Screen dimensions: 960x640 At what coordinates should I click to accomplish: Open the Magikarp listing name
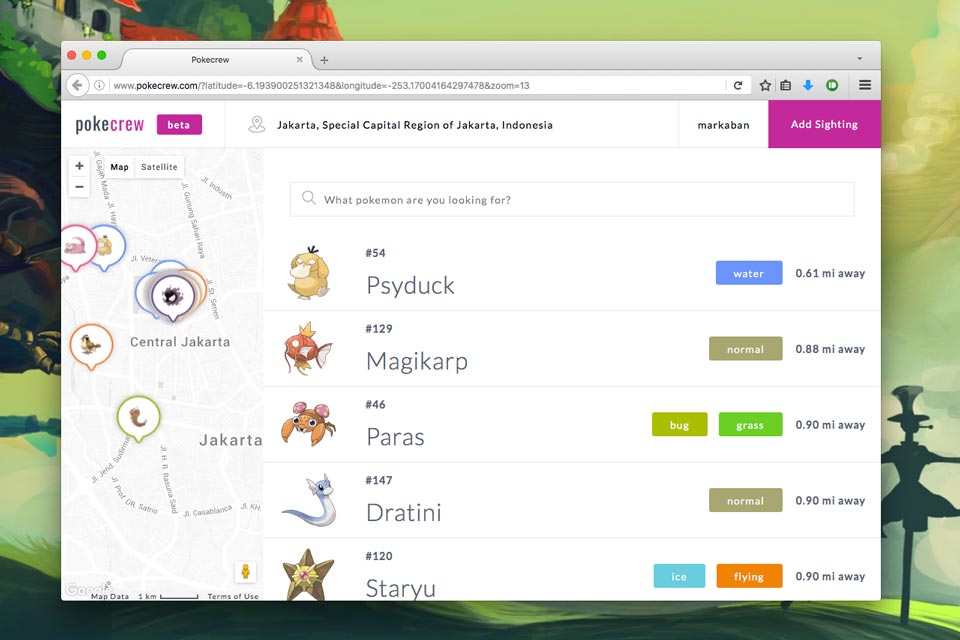point(417,361)
